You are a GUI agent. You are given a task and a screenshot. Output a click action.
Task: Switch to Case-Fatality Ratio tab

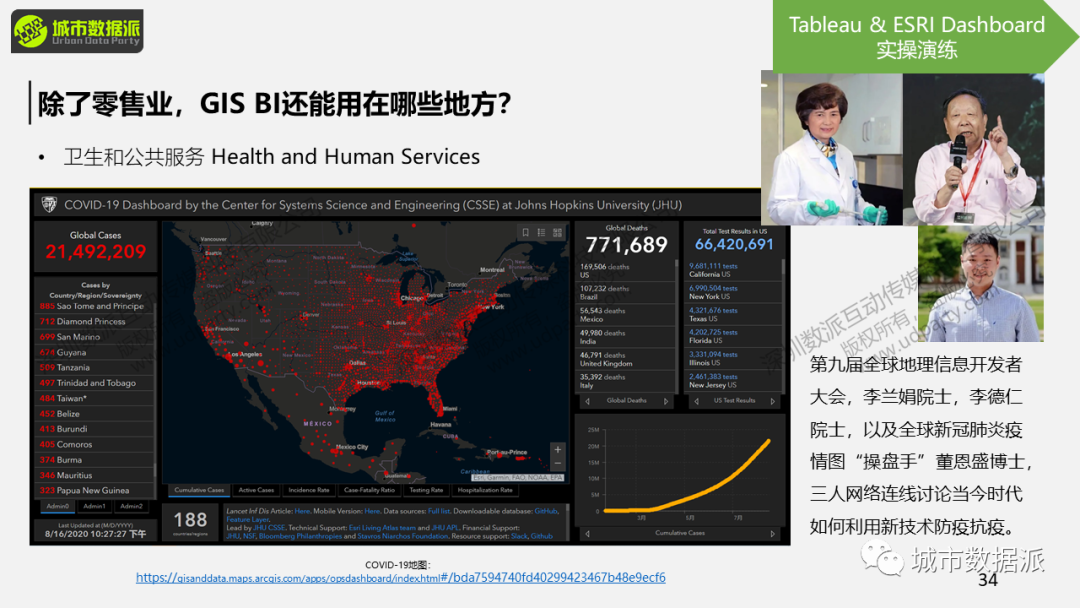pos(369,490)
